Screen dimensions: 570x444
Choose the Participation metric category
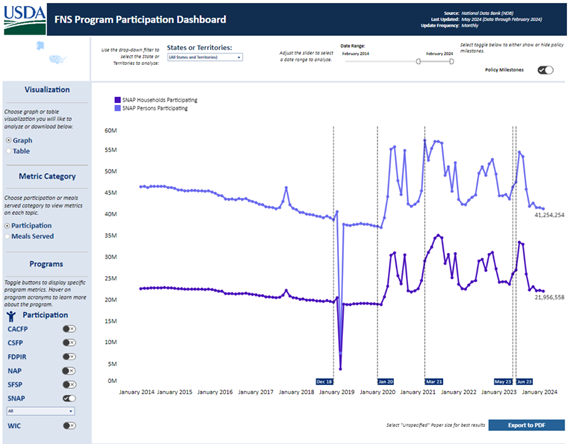(7, 226)
